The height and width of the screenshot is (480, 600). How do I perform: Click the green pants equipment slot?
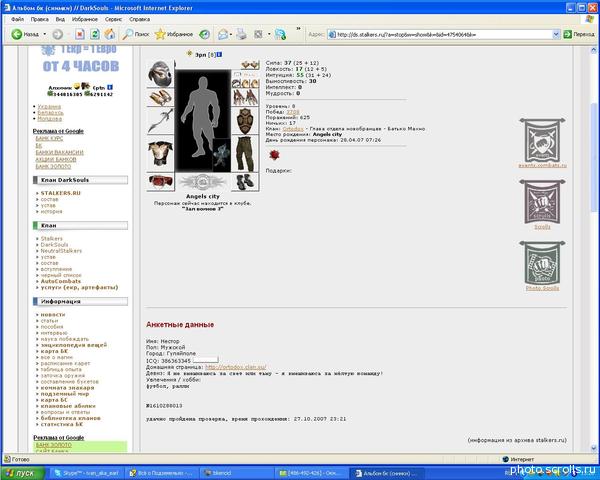click(245, 153)
